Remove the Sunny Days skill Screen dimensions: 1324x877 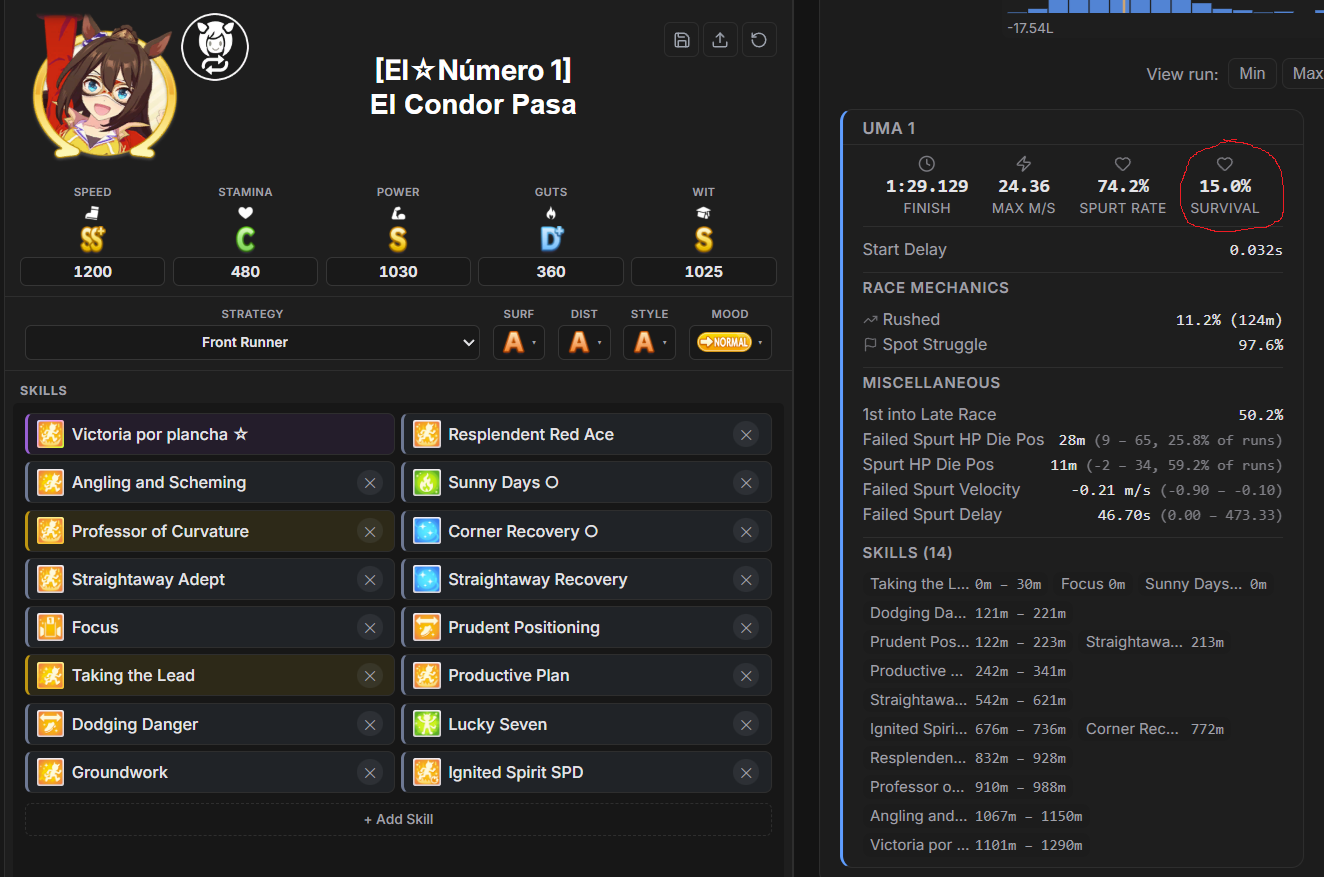point(745,483)
